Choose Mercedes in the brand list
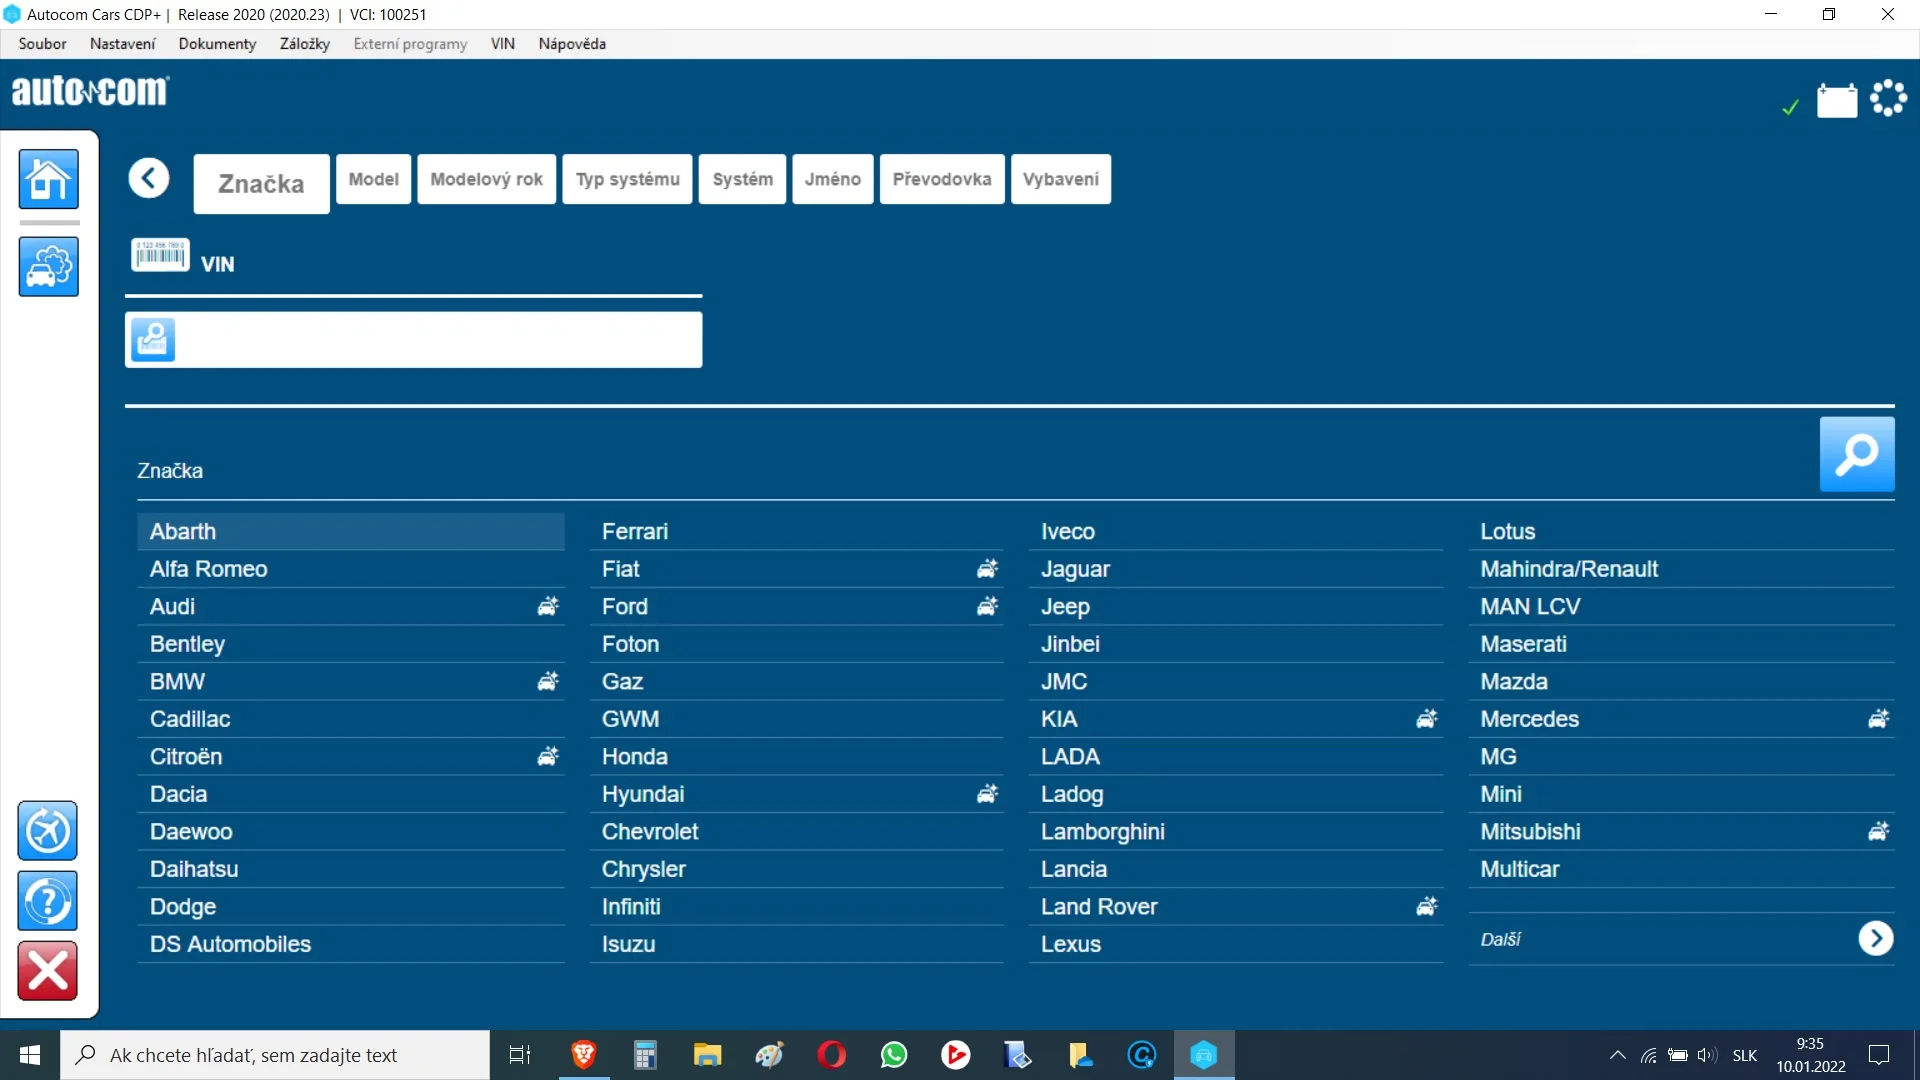This screenshot has width=1920, height=1080. (x=1529, y=719)
